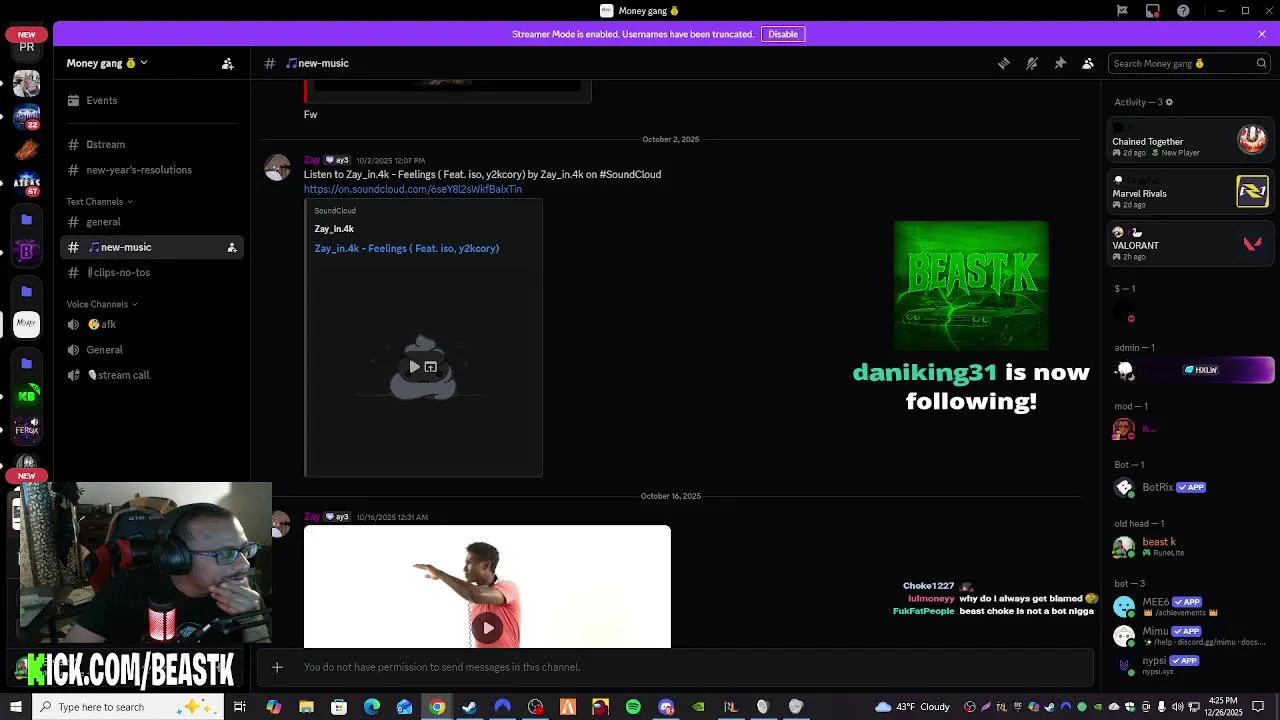
Task: Click the Discord quests flag icon
Action: tap(1122, 11)
